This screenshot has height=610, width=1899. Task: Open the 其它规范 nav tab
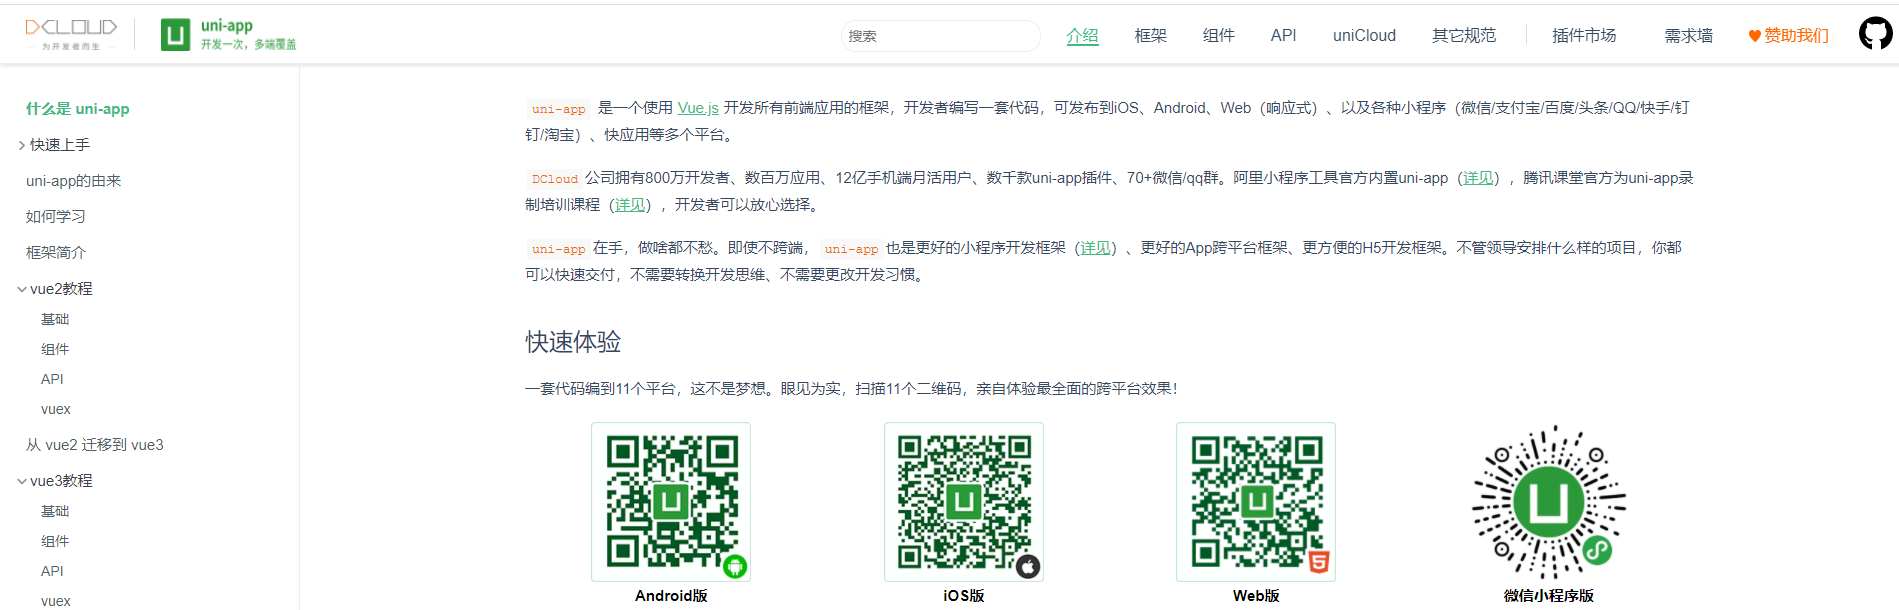pos(1464,36)
